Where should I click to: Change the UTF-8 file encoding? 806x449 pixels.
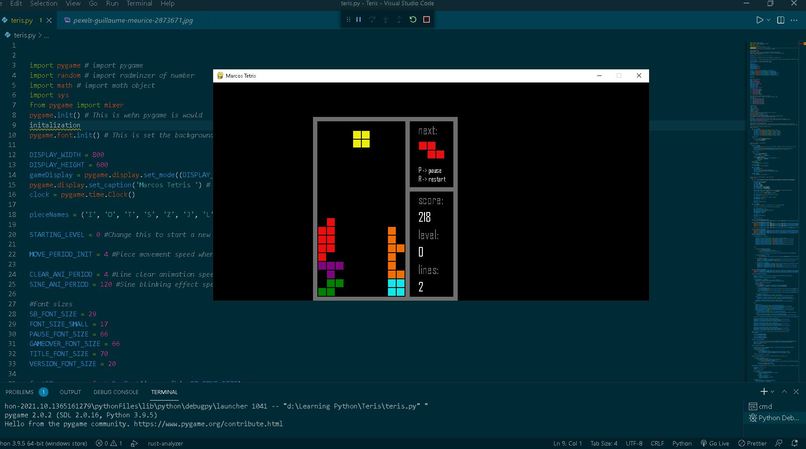(634, 443)
